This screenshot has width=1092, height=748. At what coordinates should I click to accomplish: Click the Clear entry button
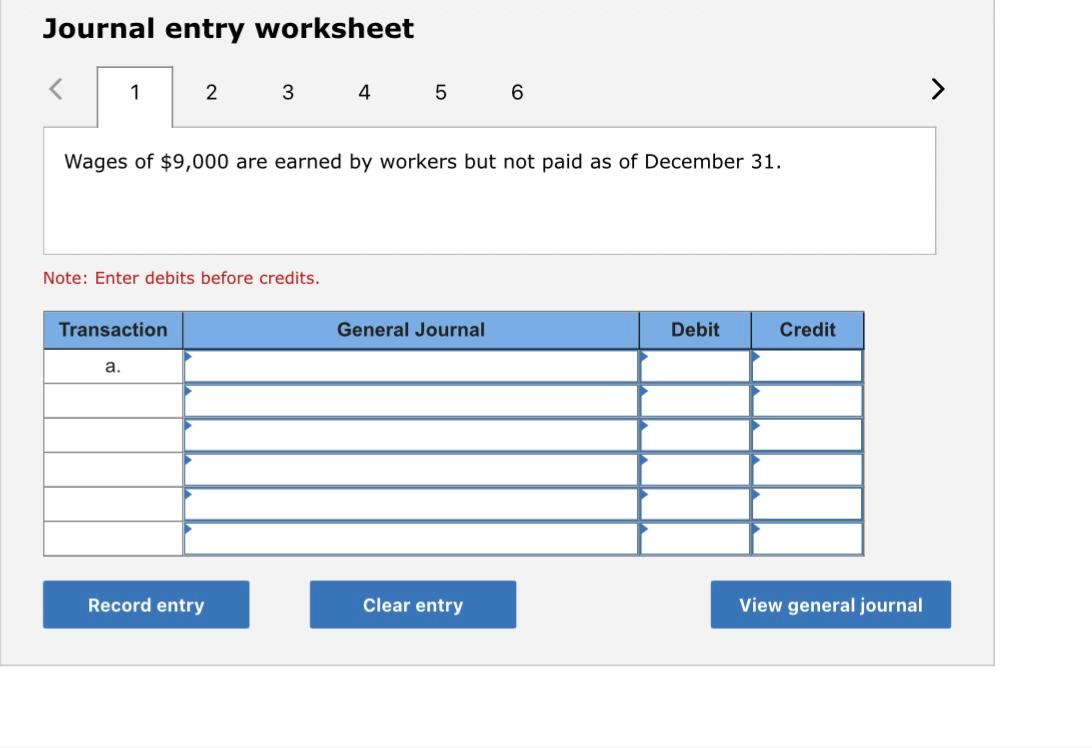click(x=413, y=604)
